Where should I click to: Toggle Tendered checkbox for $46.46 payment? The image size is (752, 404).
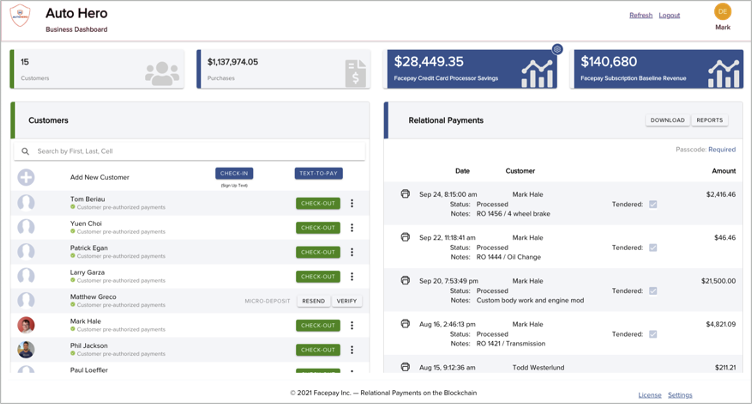click(653, 248)
